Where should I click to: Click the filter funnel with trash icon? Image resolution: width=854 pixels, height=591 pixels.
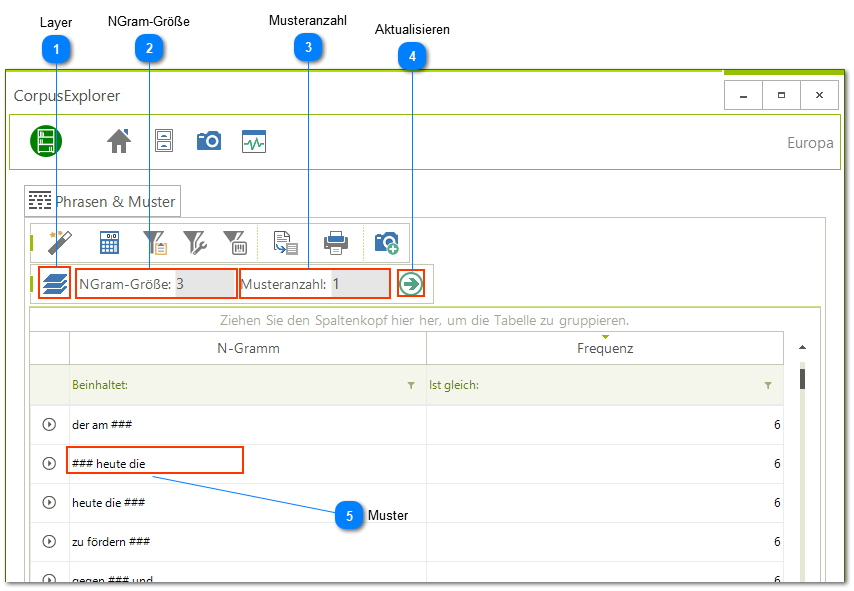(235, 242)
